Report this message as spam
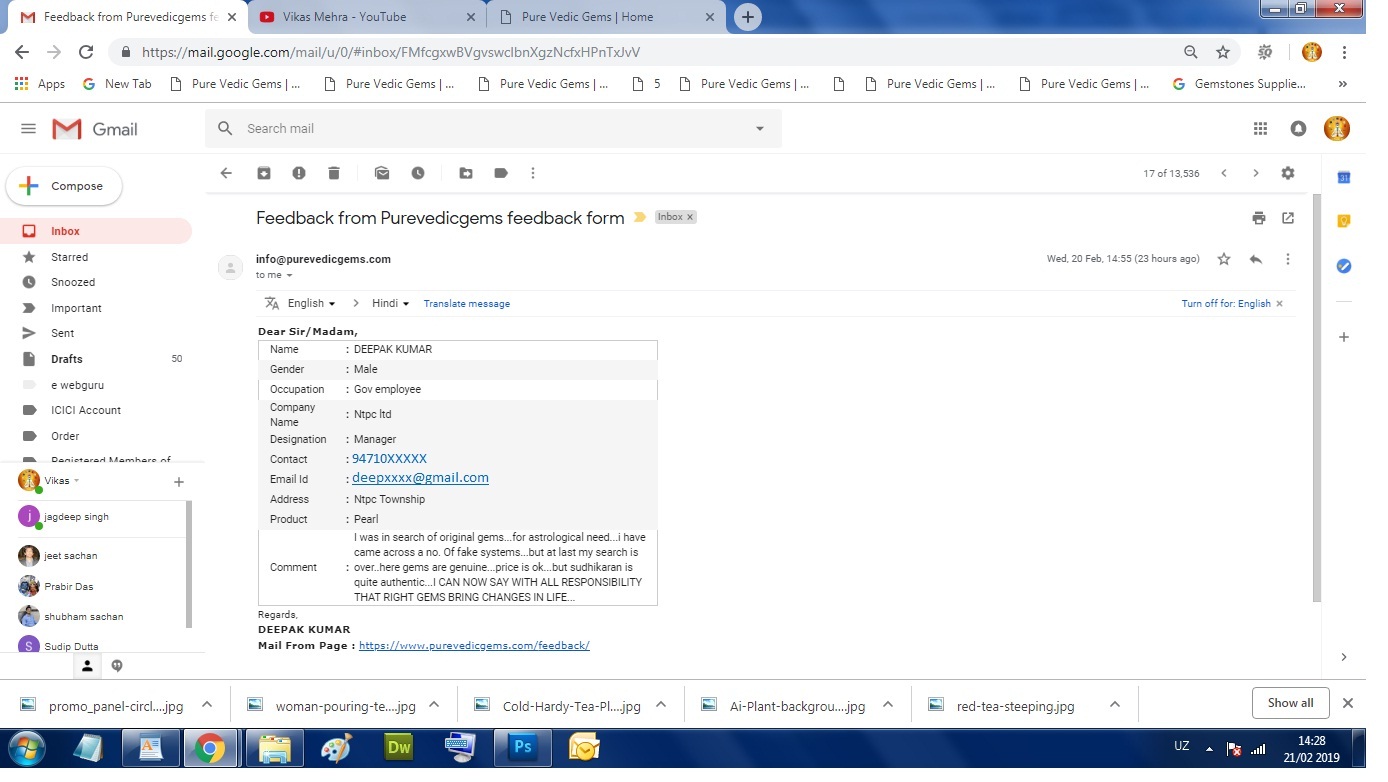This screenshot has height=782, width=1388. pos(299,173)
